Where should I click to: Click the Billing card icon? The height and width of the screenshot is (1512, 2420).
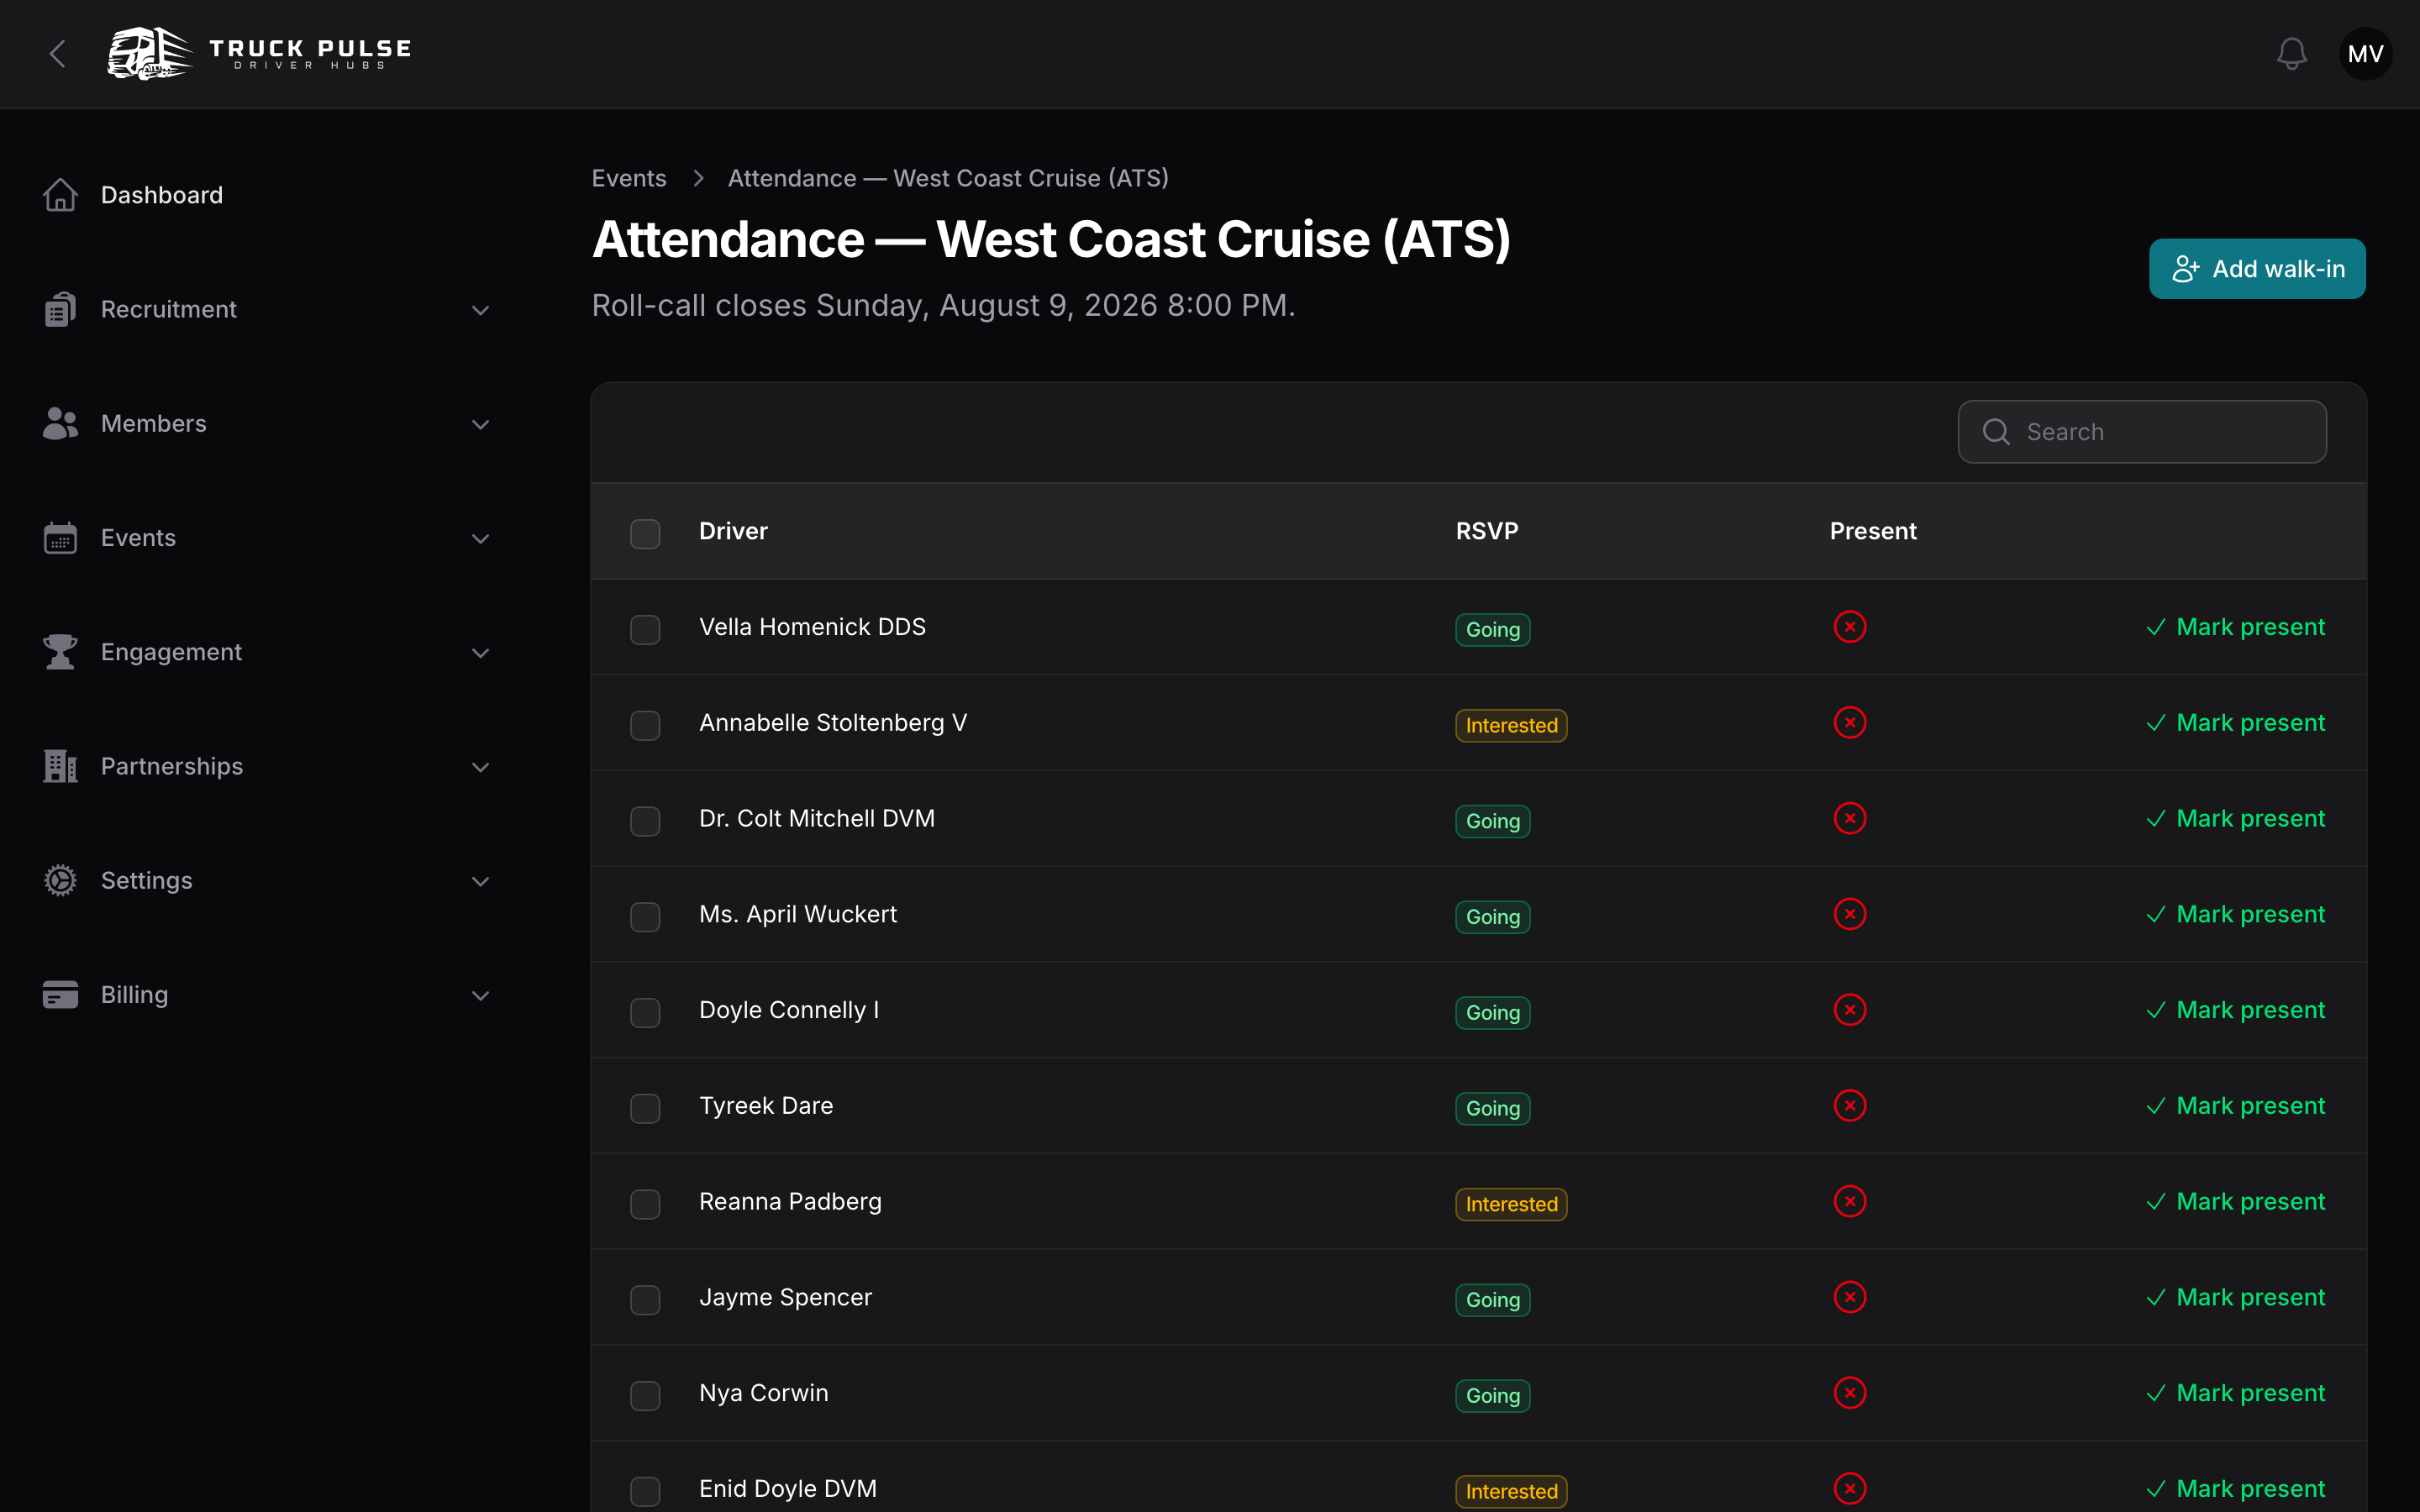point(60,995)
